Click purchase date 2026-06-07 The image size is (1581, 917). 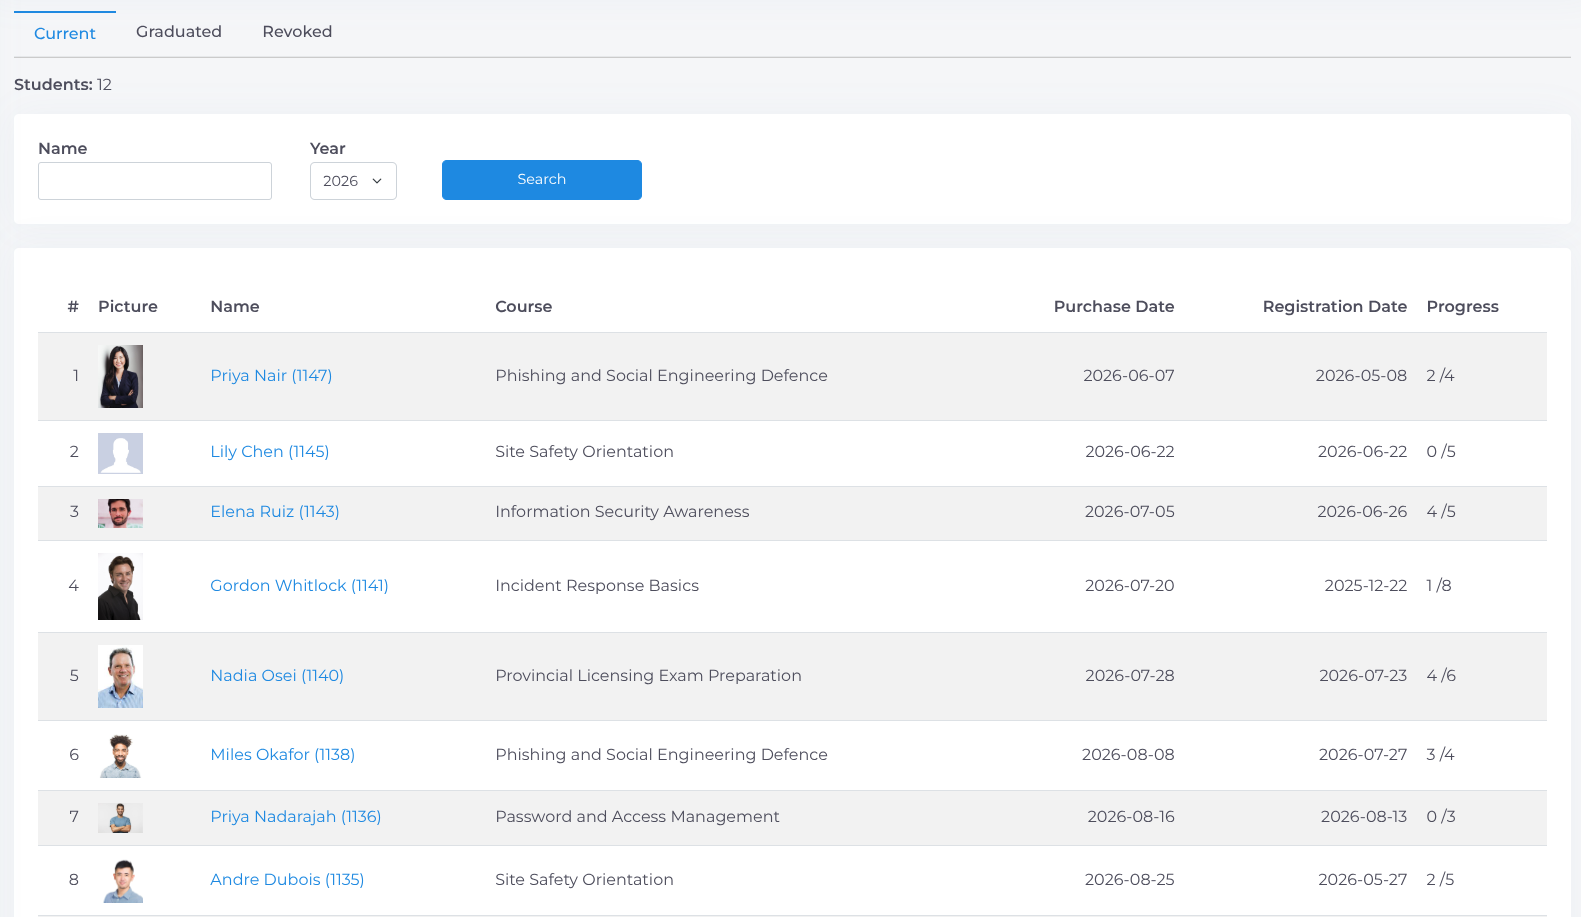tap(1129, 376)
